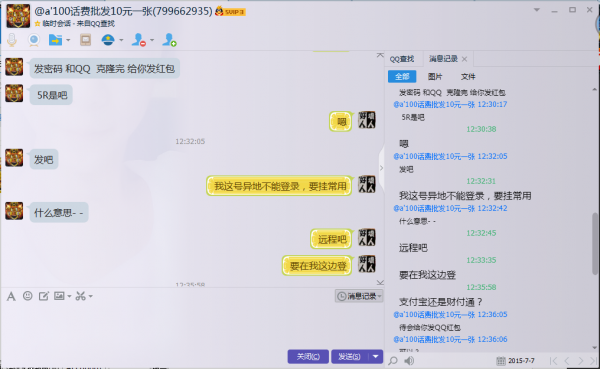Collapse side panel with middle arrow
The image size is (600, 369).
pos(381,168)
